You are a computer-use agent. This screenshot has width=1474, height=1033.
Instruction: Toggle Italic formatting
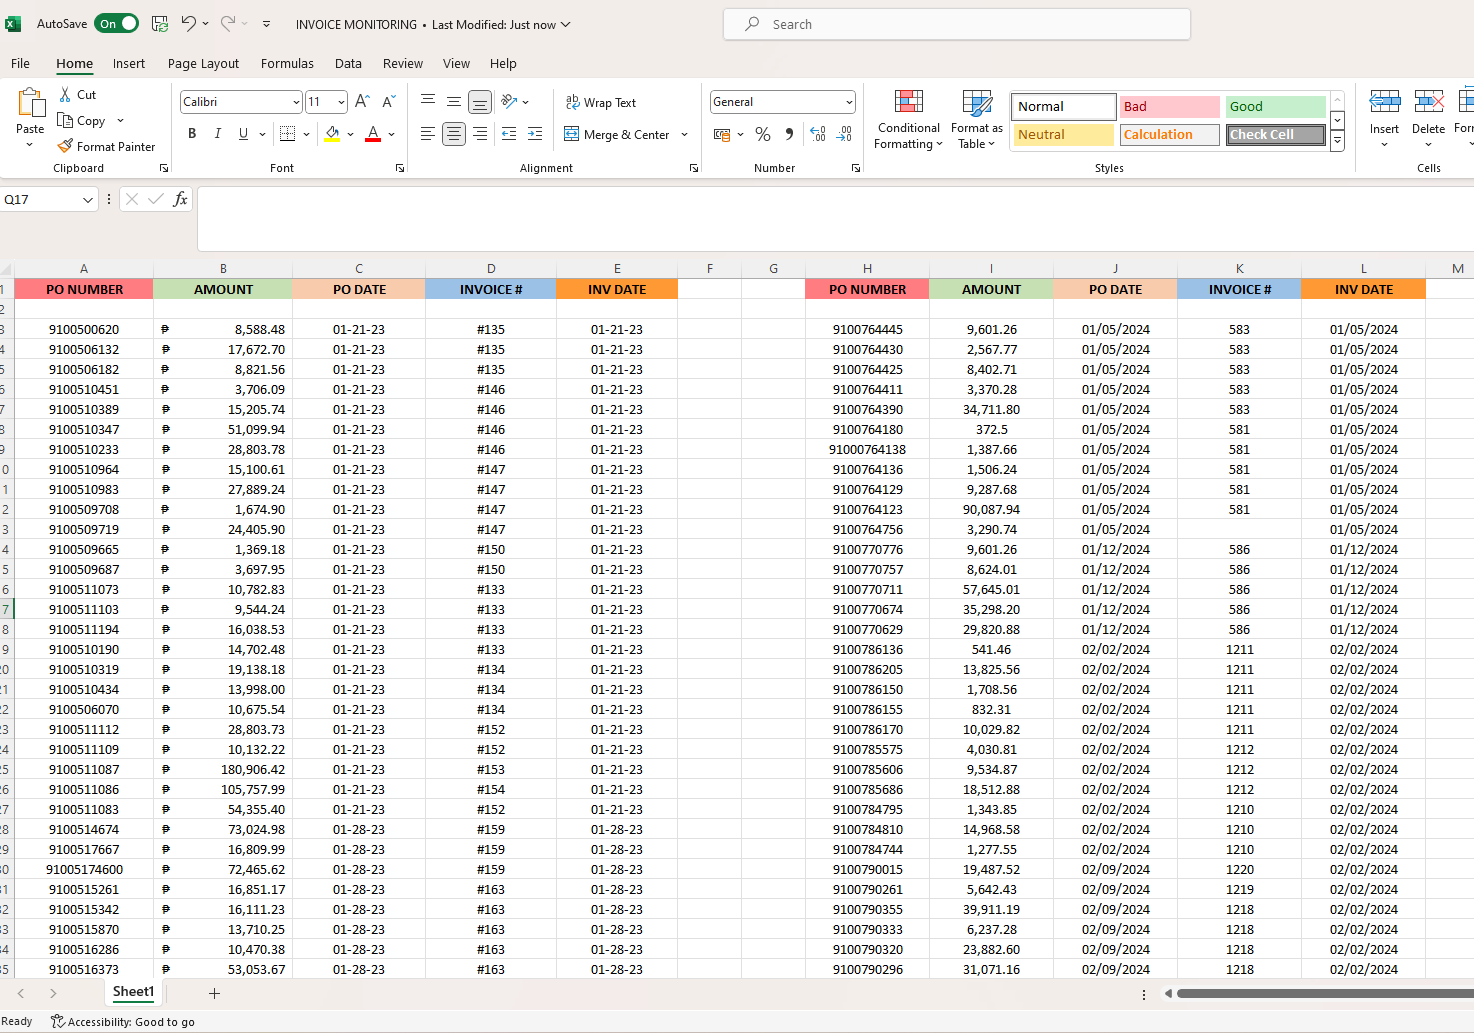[x=217, y=134]
